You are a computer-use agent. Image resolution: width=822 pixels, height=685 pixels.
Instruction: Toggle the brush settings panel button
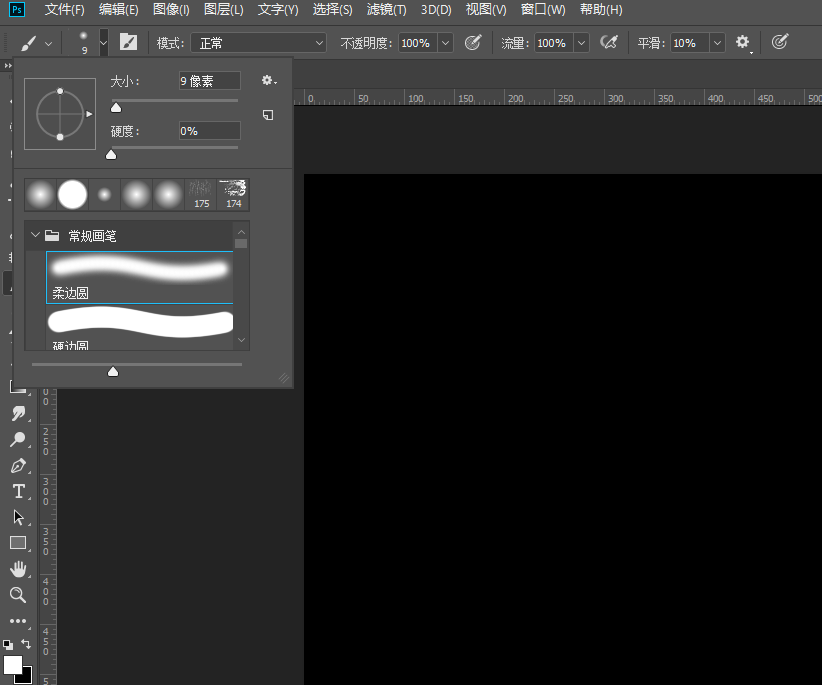(128, 42)
